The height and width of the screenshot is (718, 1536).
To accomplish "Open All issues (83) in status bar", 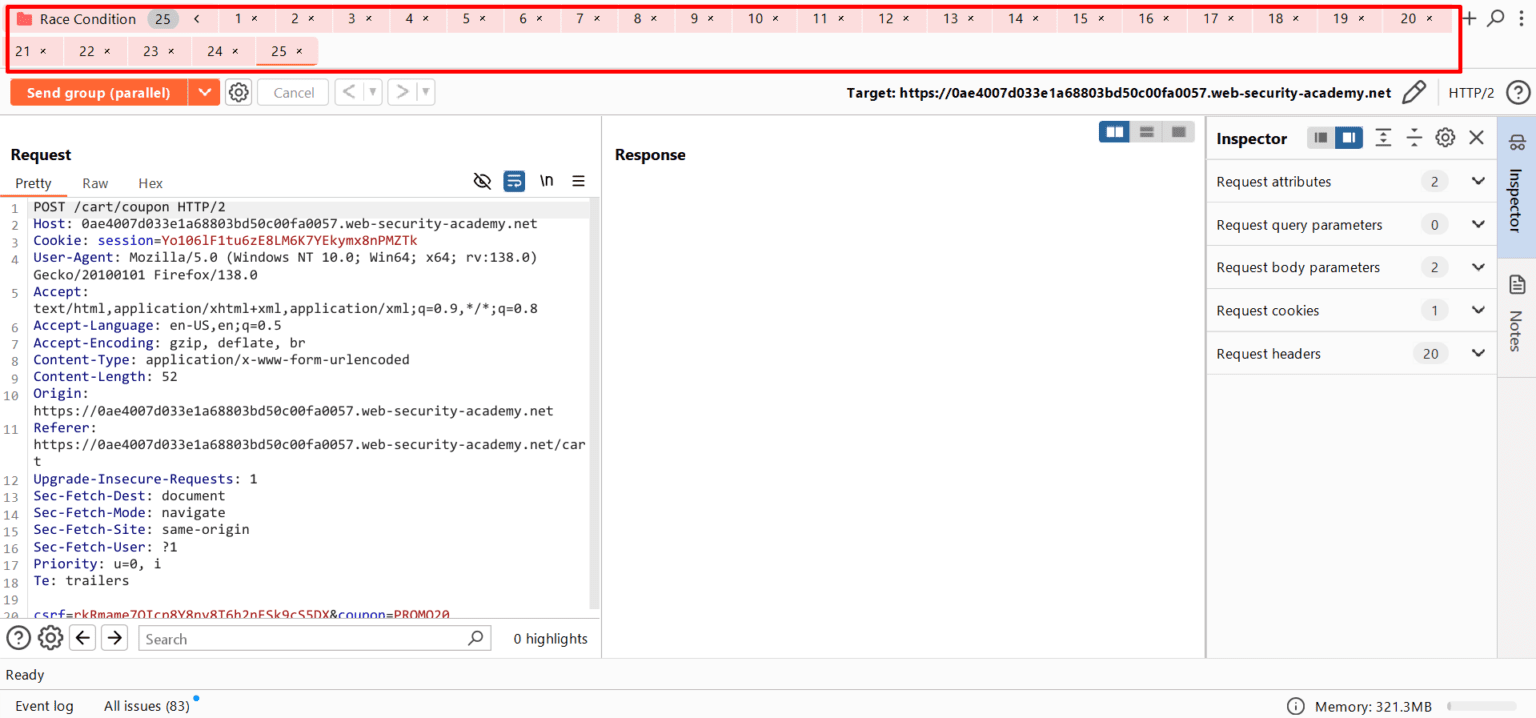I will click(x=146, y=706).
